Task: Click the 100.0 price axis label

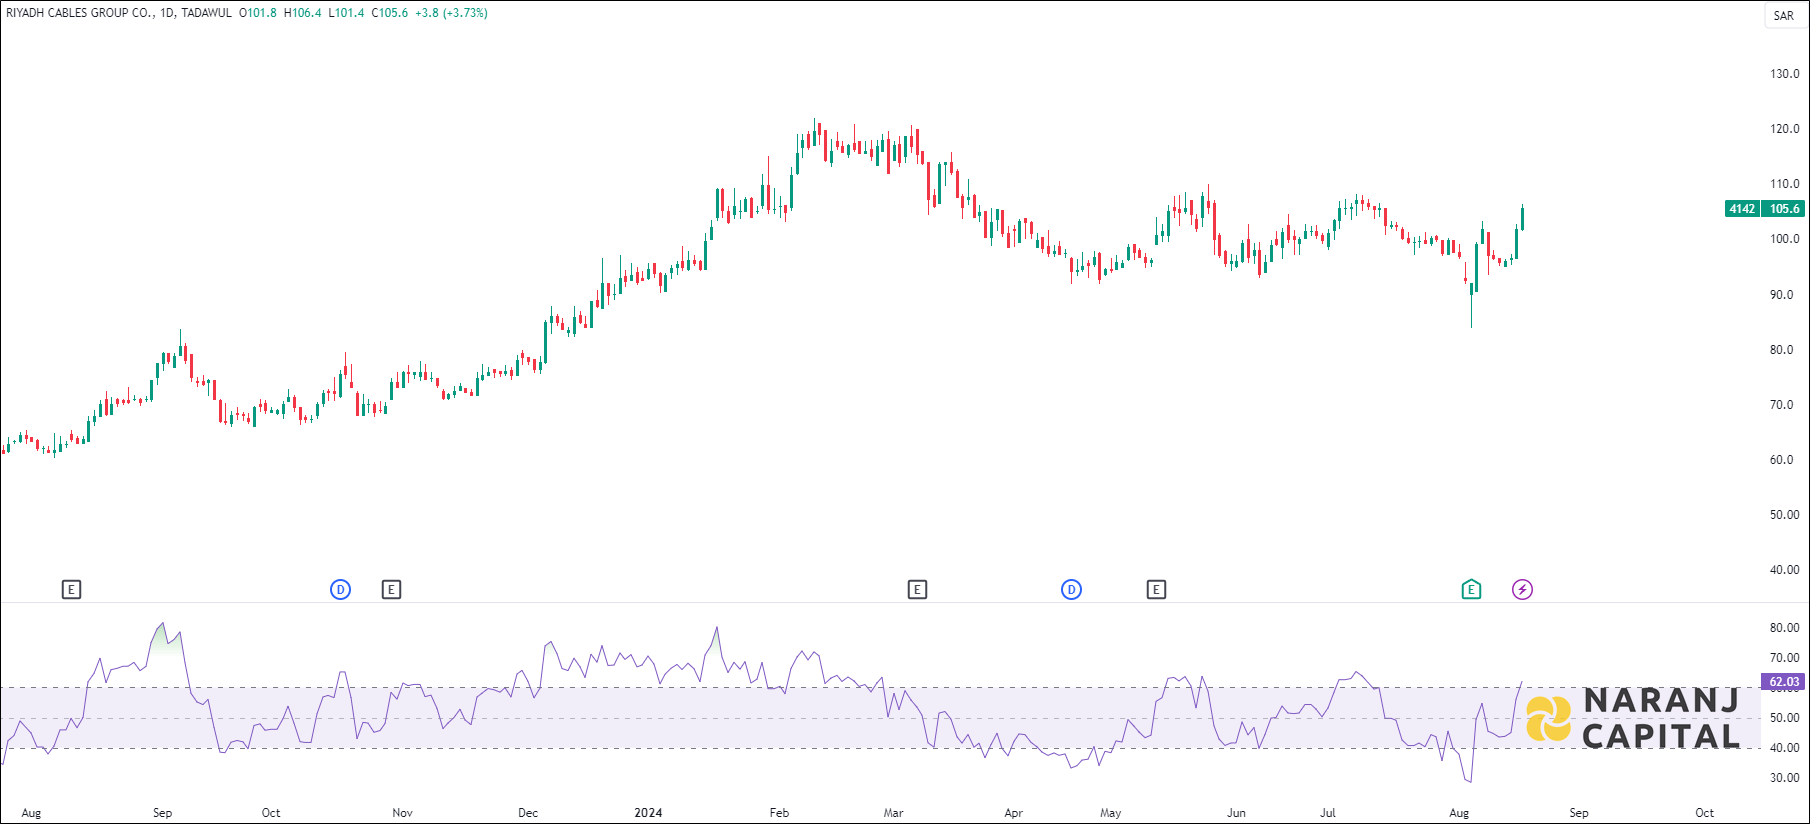Action: point(1785,239)
